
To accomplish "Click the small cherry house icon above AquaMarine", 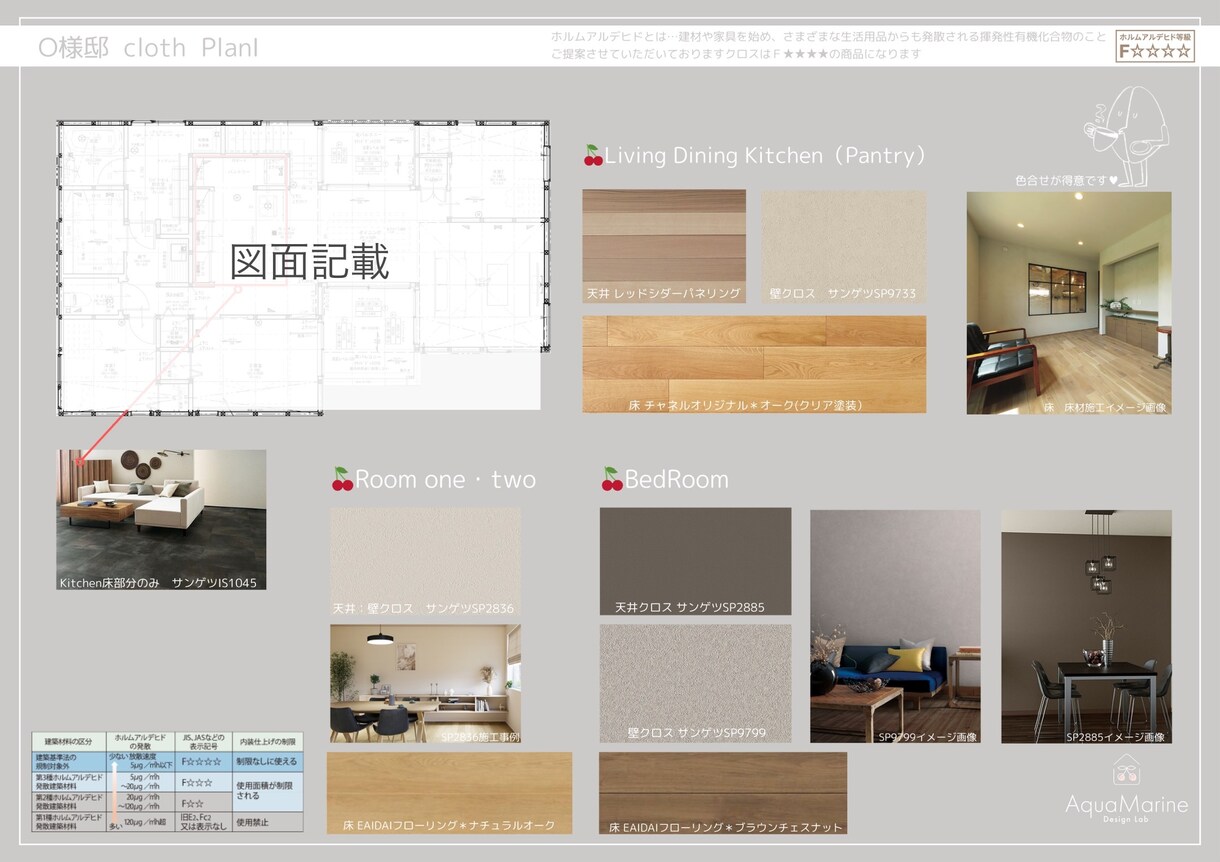I will [1127, 768].
